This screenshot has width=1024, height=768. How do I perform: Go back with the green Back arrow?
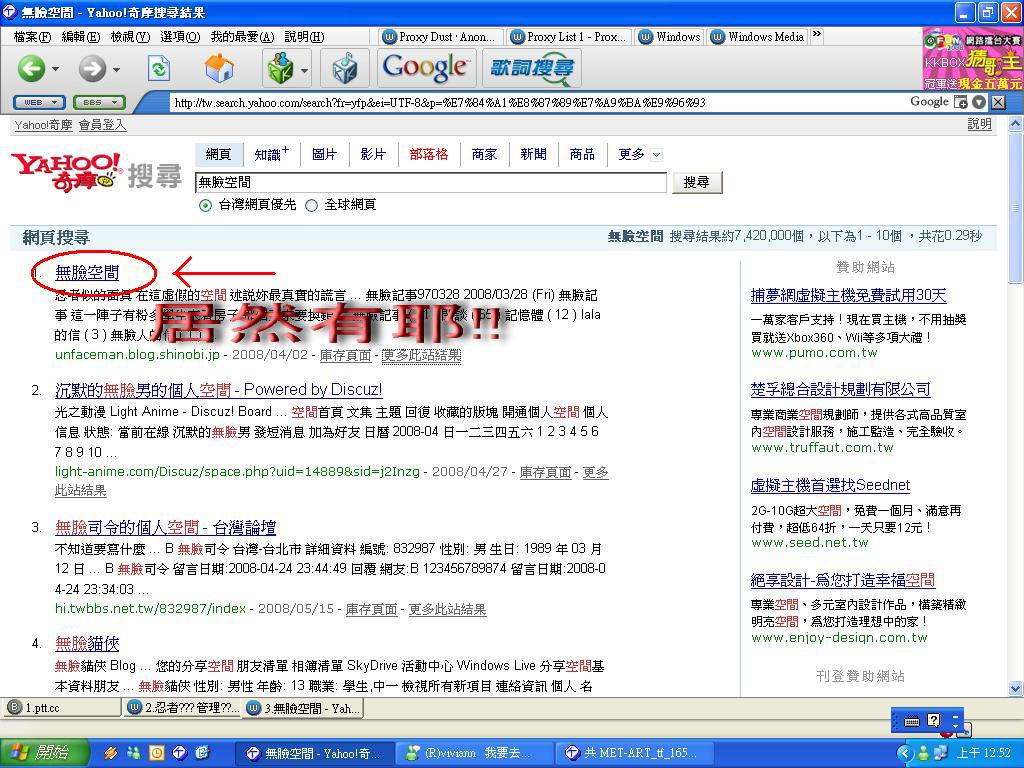click(30, 68)
